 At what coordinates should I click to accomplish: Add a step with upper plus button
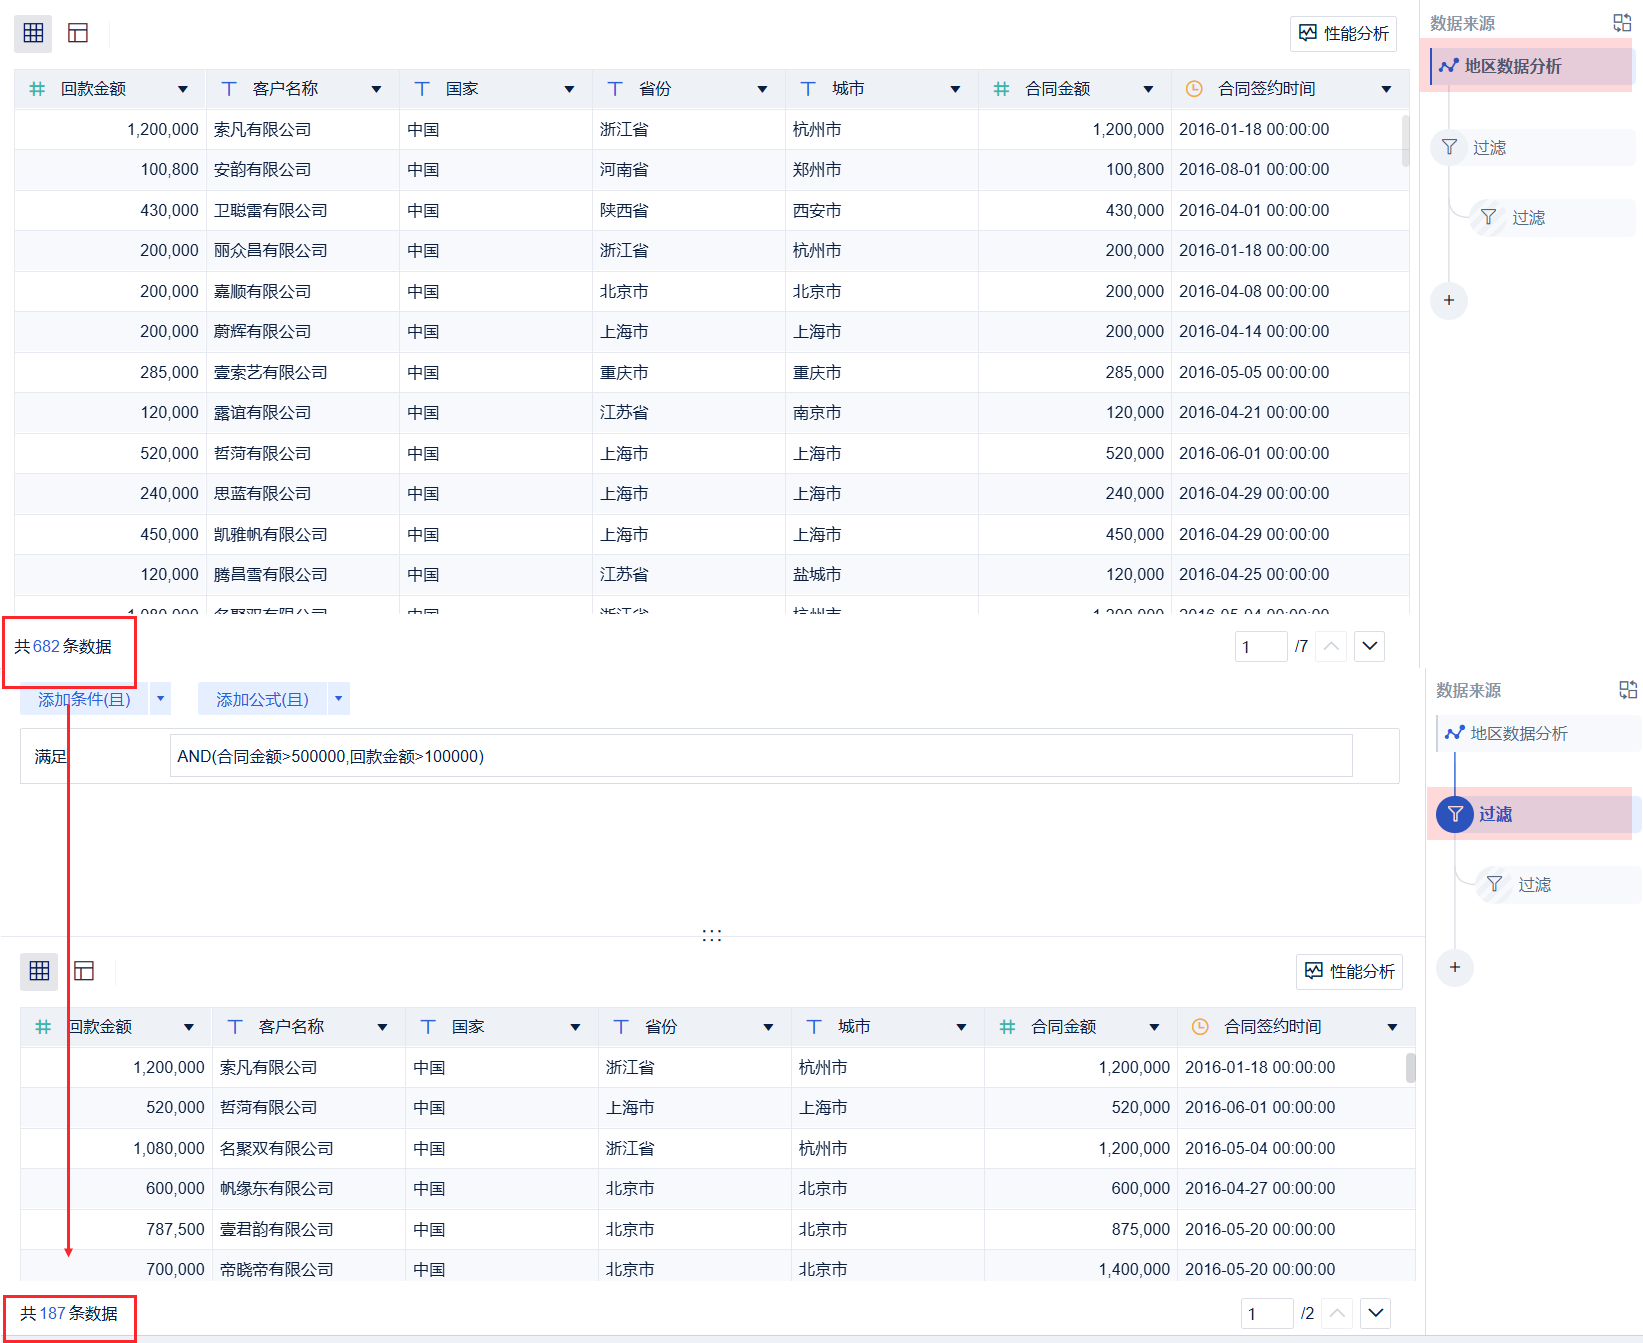[1449, 300]
